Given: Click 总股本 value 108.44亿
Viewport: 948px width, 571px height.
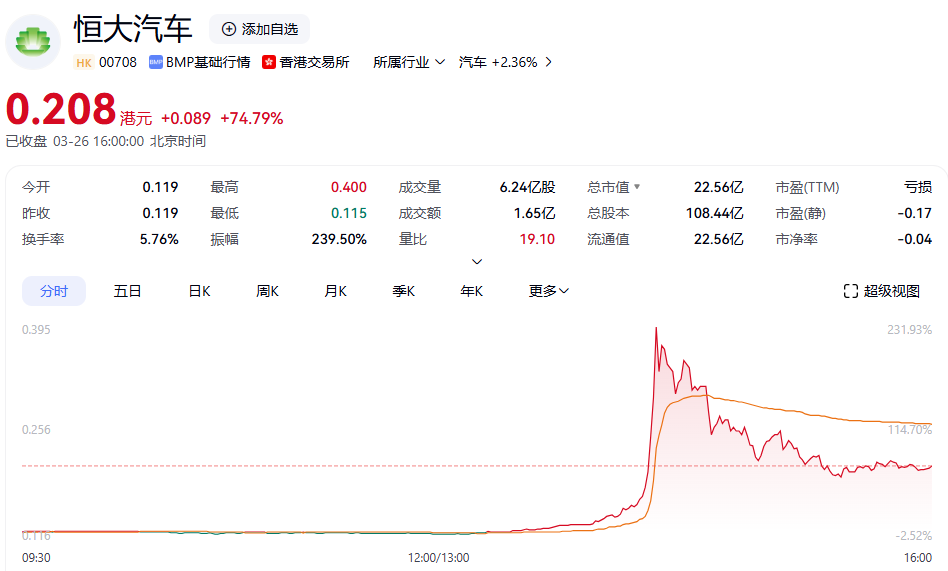Looking at the screenshot, I should tap(715, 213).
